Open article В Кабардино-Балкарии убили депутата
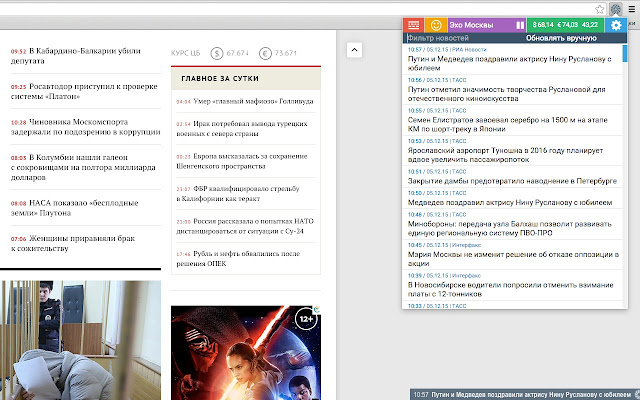Image resolution: width=640 pixels, height=400 pixels. pyautogui.click(x=76, y=56)
